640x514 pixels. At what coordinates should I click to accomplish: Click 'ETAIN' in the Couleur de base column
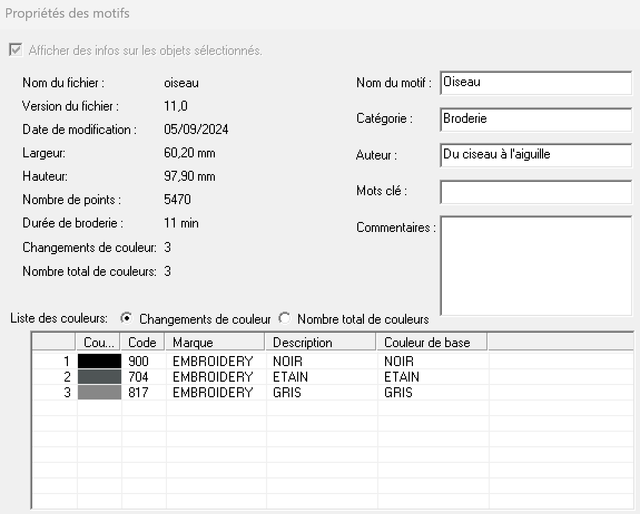[x=402, y=377]
